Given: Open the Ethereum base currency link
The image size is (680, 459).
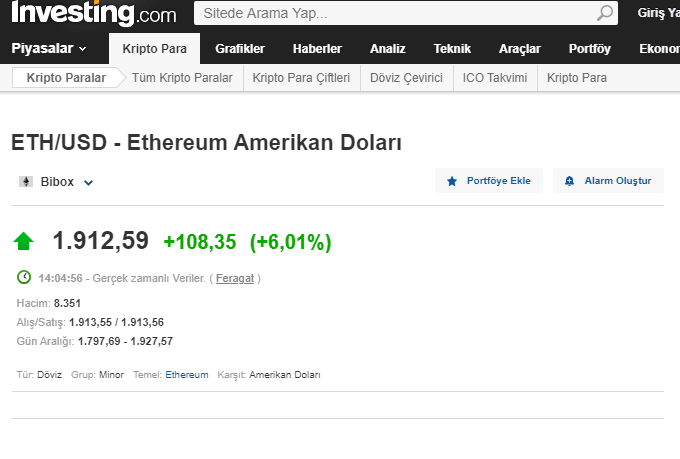Looking at the screenshot, I should tap(187, 374).
